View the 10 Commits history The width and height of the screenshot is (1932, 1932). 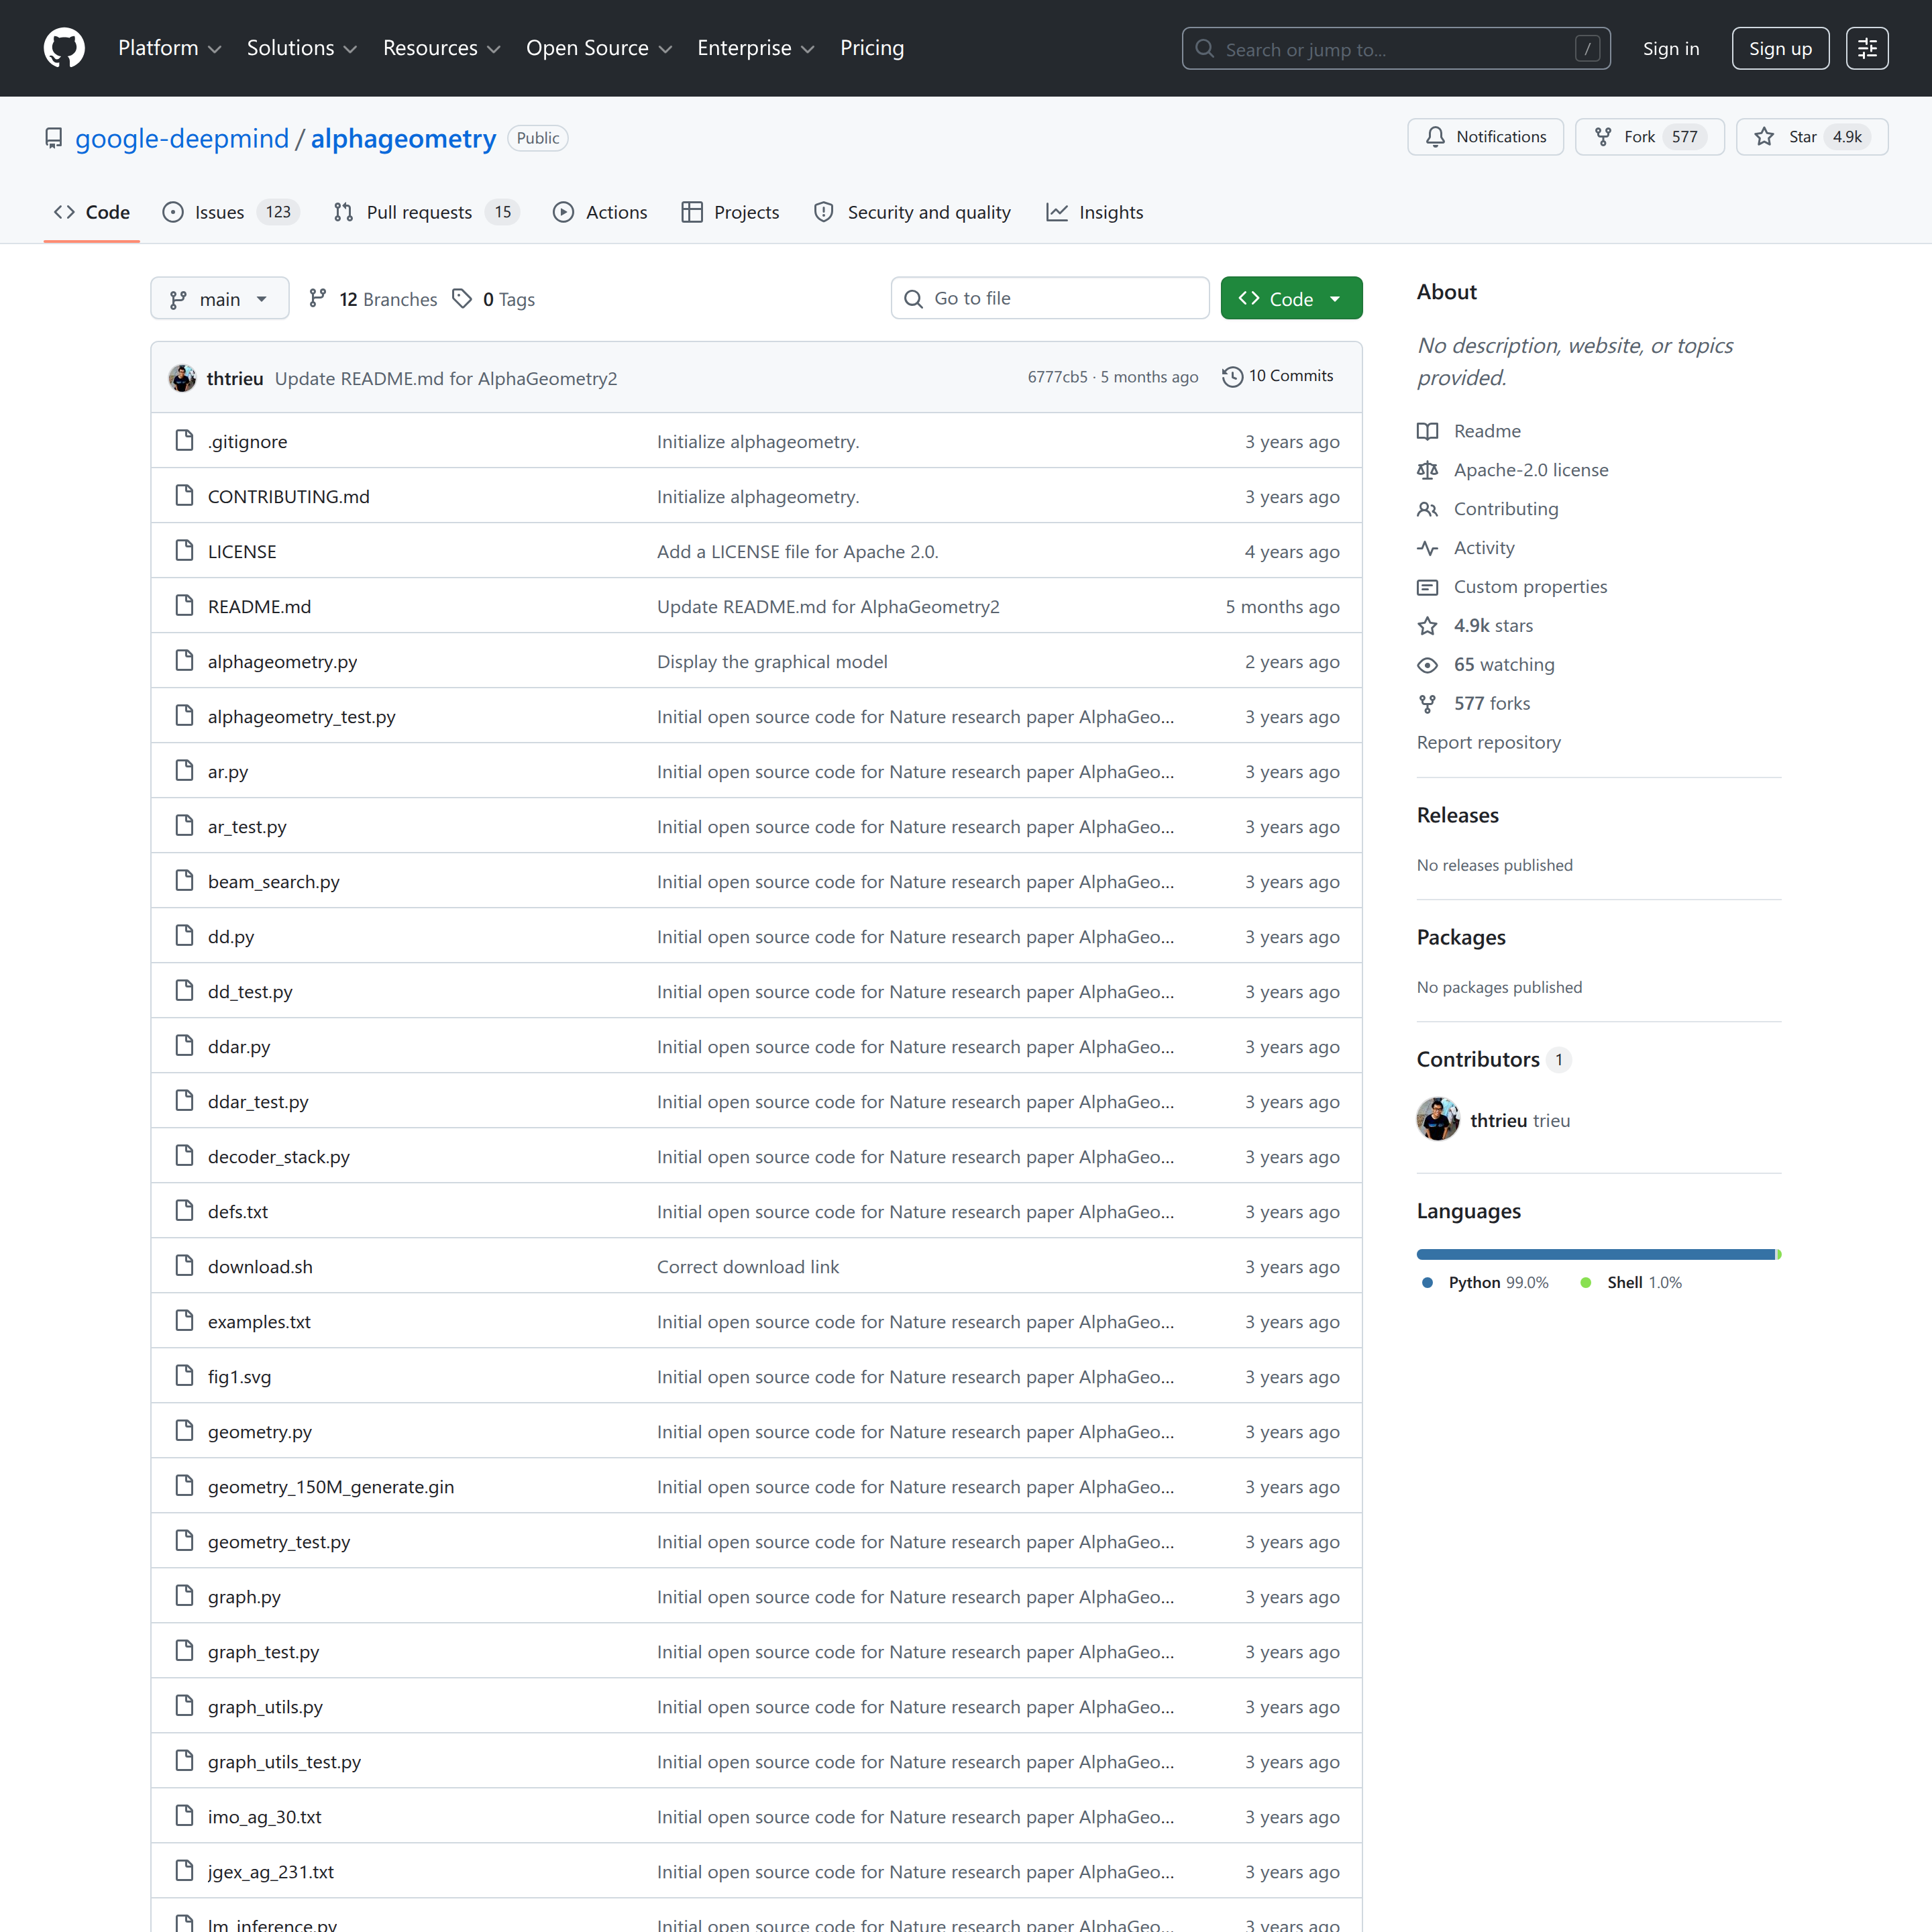(x=1278, y=376)
